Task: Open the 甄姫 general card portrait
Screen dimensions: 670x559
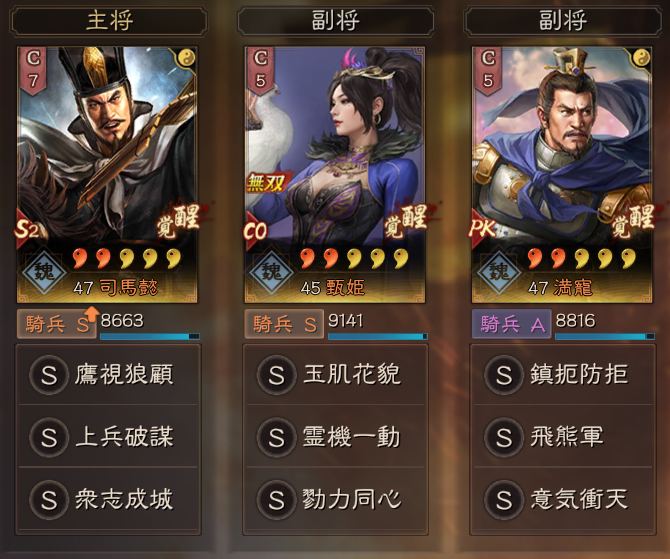Action: coord(335,175)
